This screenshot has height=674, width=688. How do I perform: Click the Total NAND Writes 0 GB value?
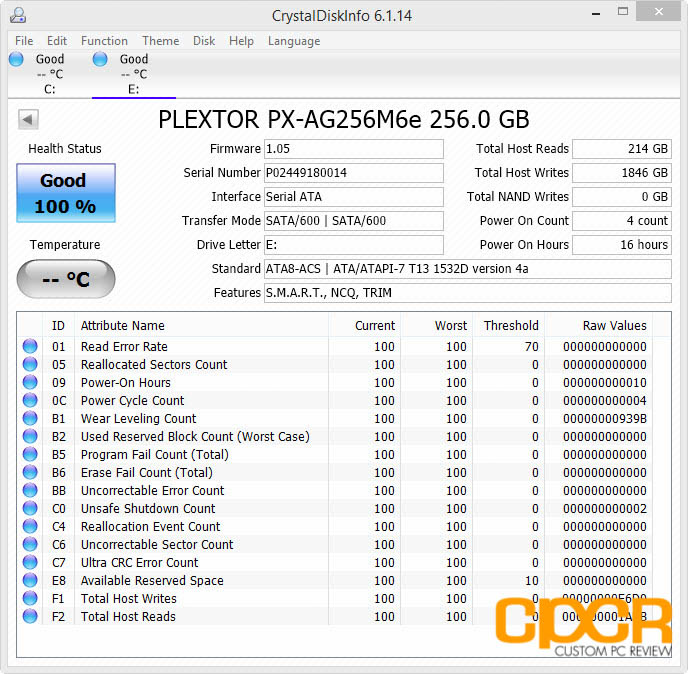(x=622, y=197)
